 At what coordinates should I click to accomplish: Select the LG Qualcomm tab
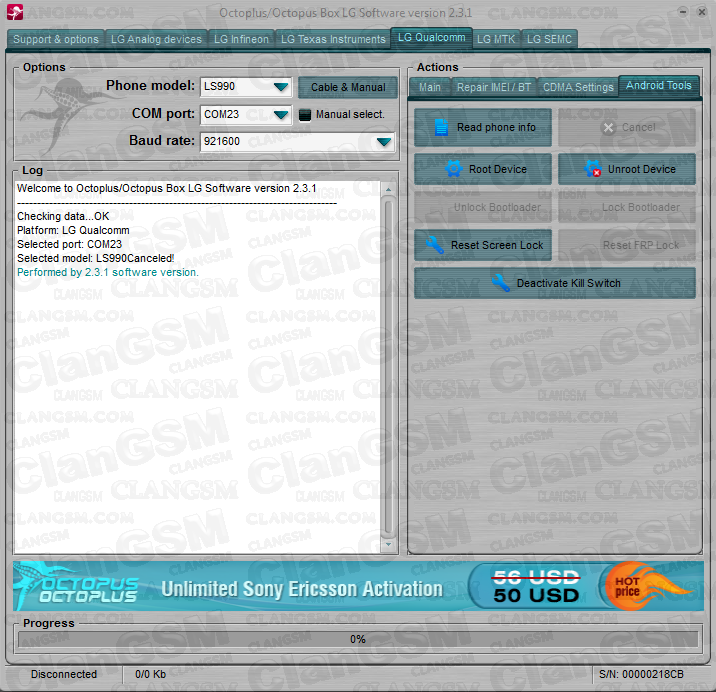coord(431,37)
